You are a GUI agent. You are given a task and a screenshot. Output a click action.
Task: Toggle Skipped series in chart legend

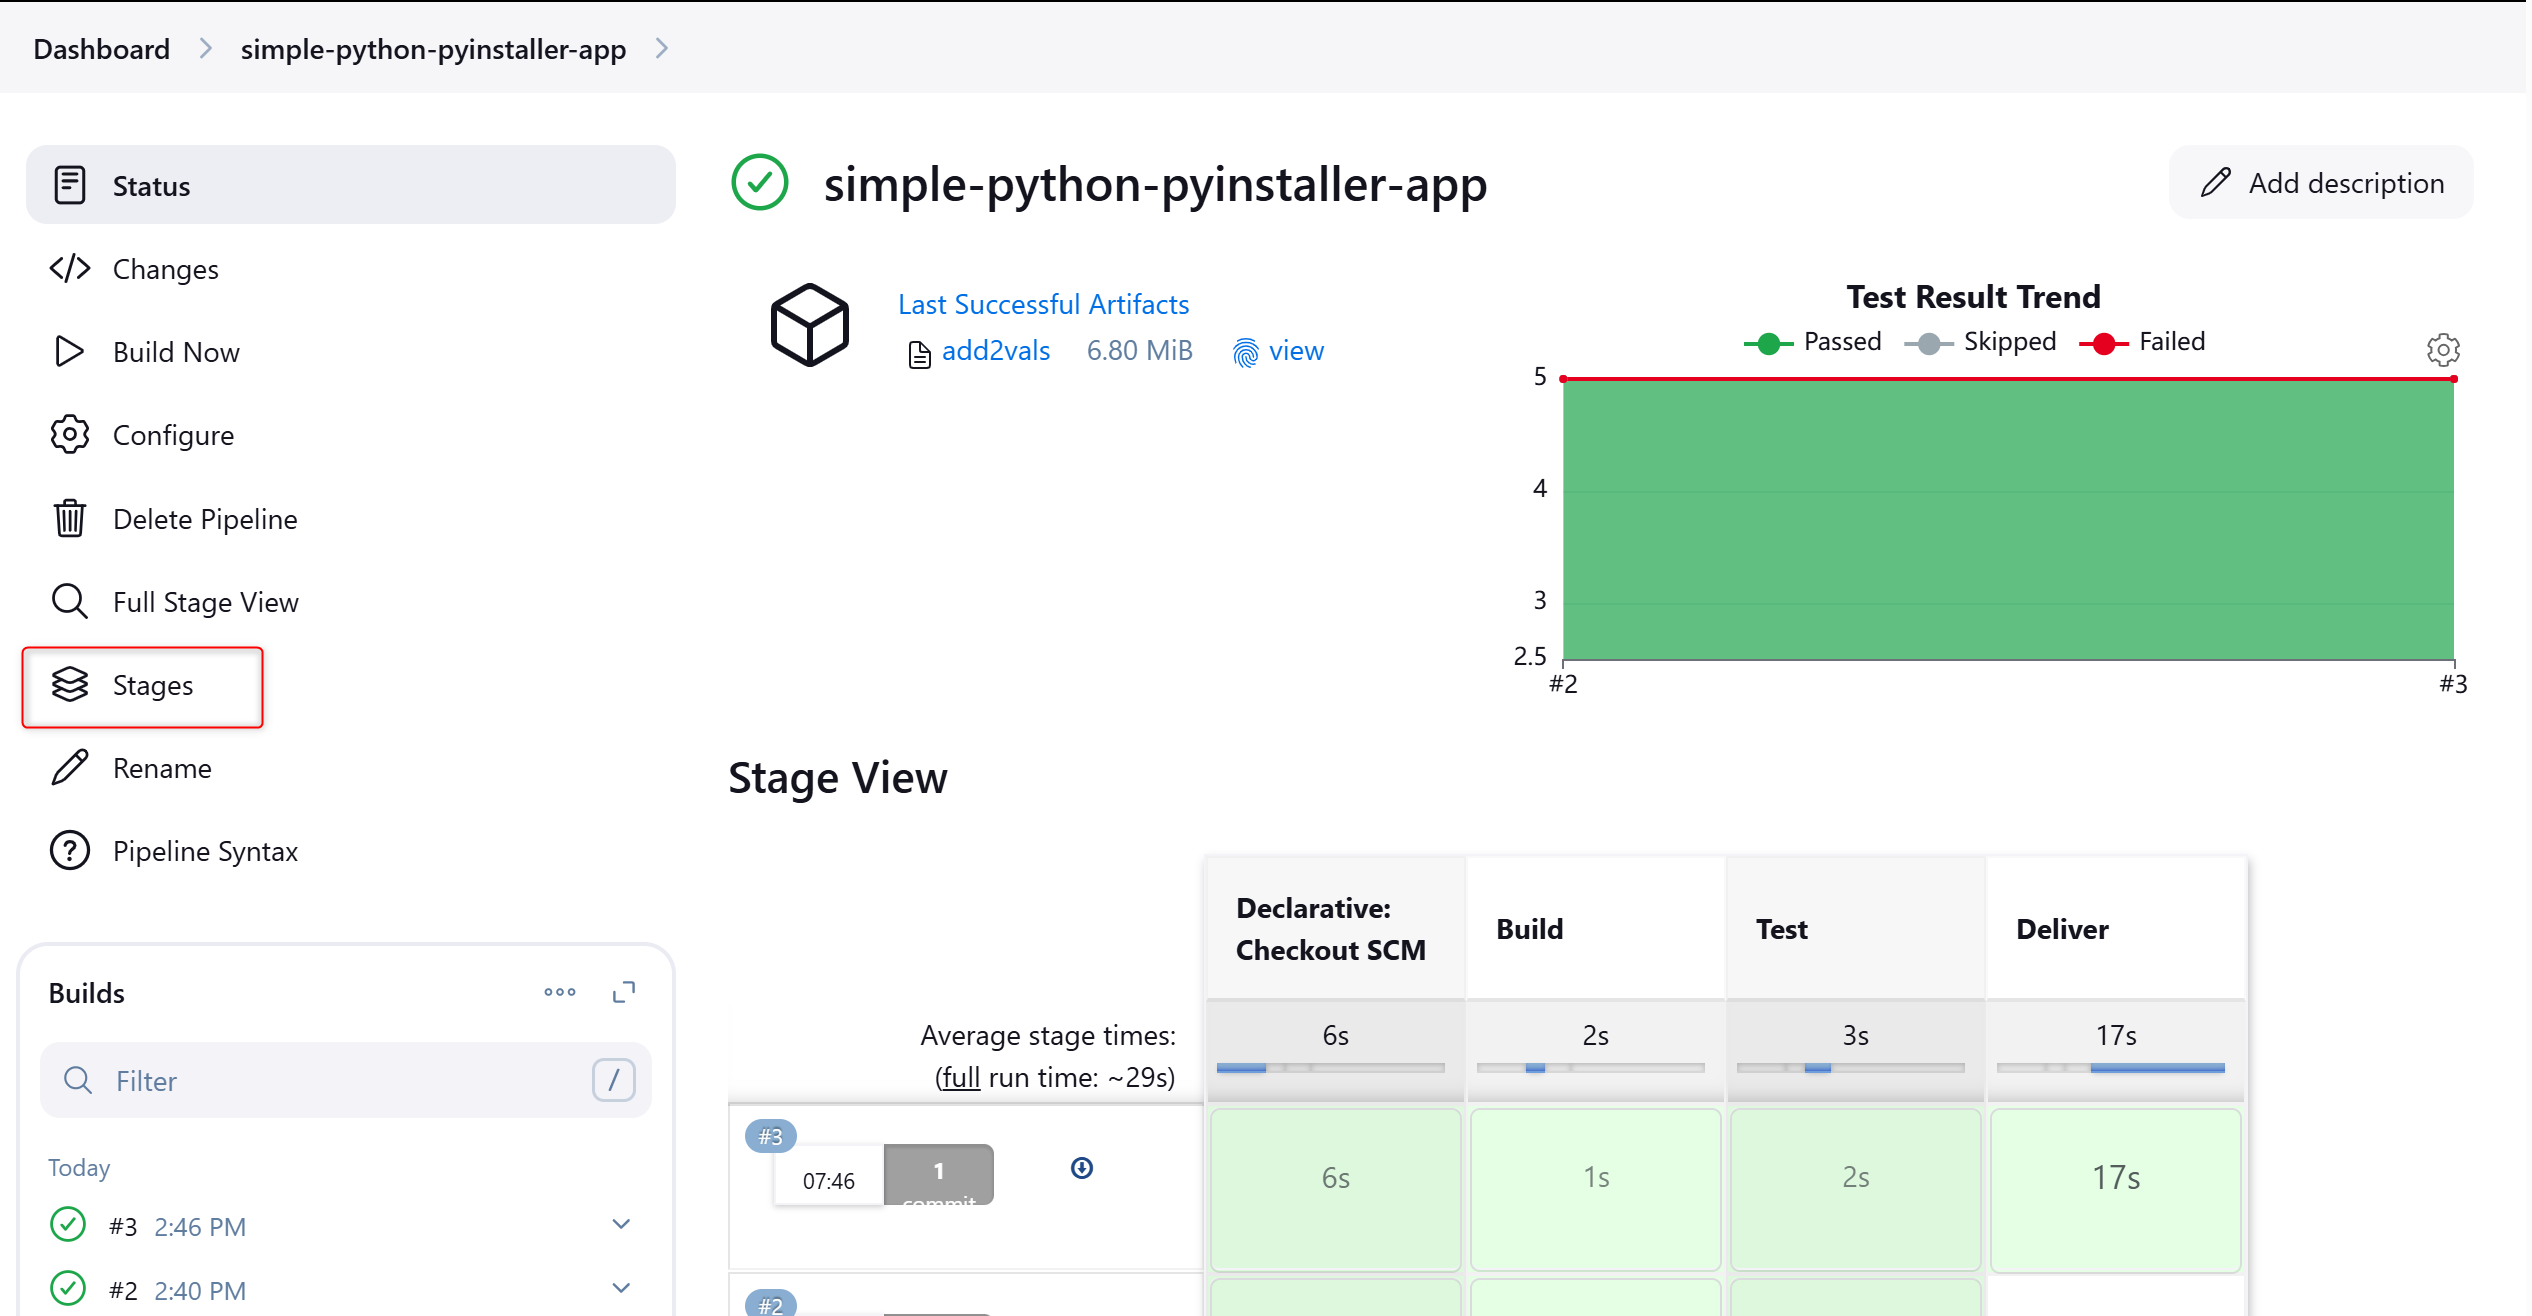(x=1980, y=342)
